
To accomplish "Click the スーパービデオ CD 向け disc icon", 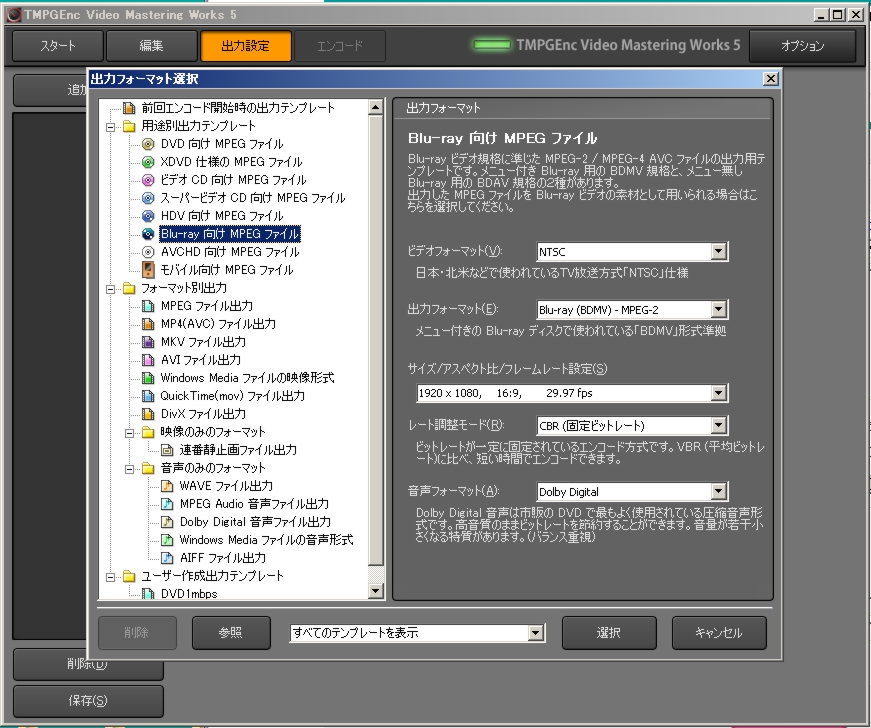I will pos(148,198).
